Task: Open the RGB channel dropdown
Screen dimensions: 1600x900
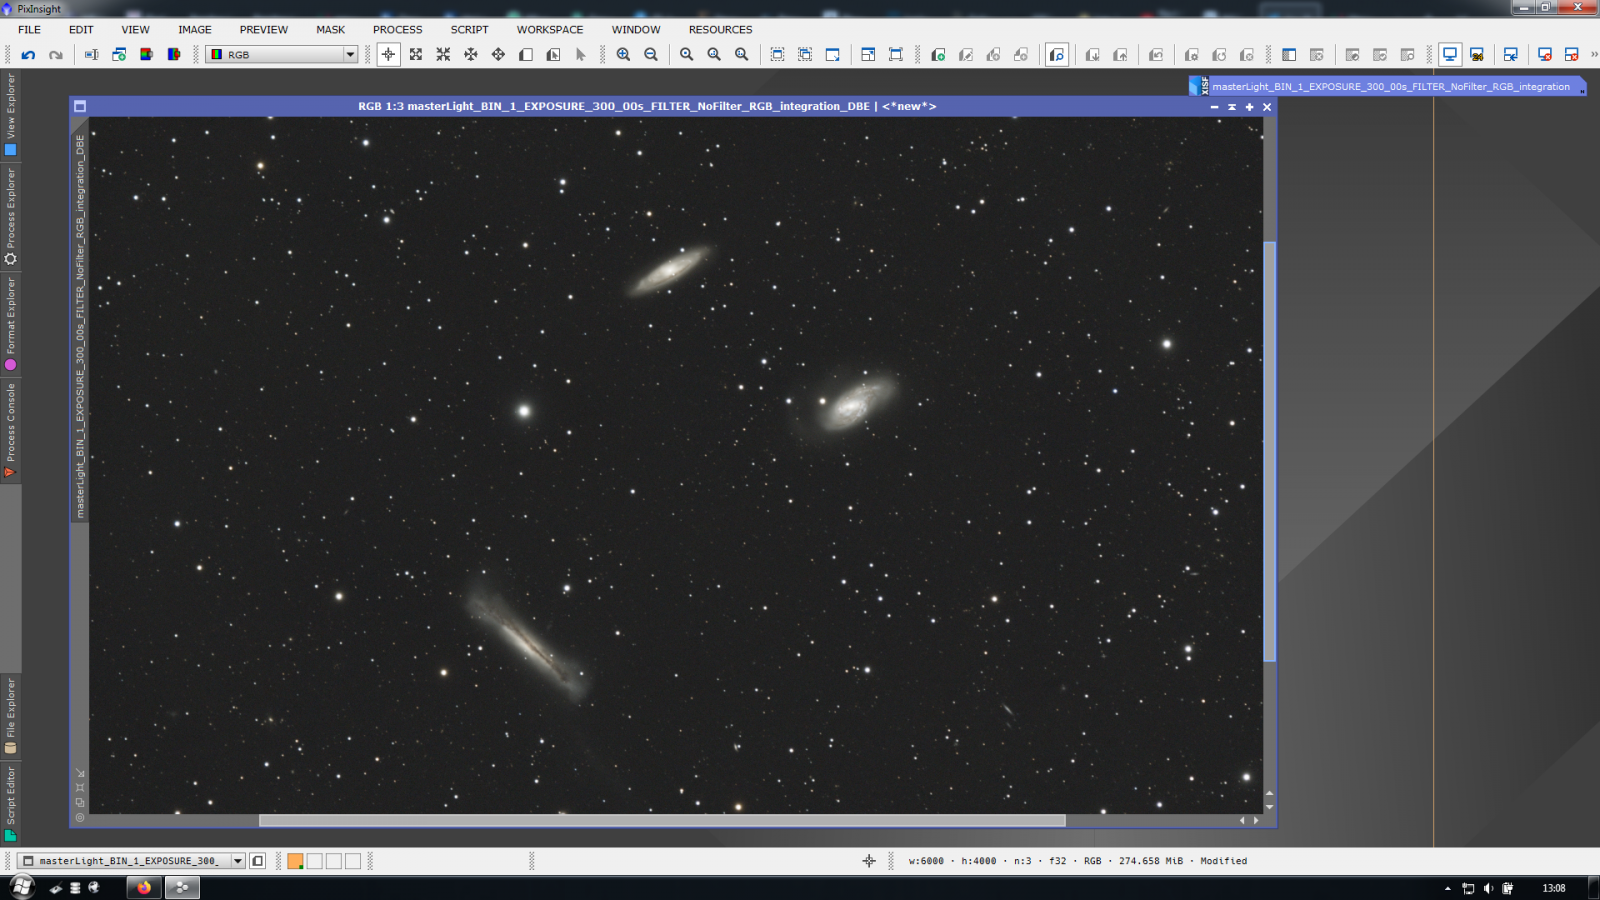Action: 282,55
